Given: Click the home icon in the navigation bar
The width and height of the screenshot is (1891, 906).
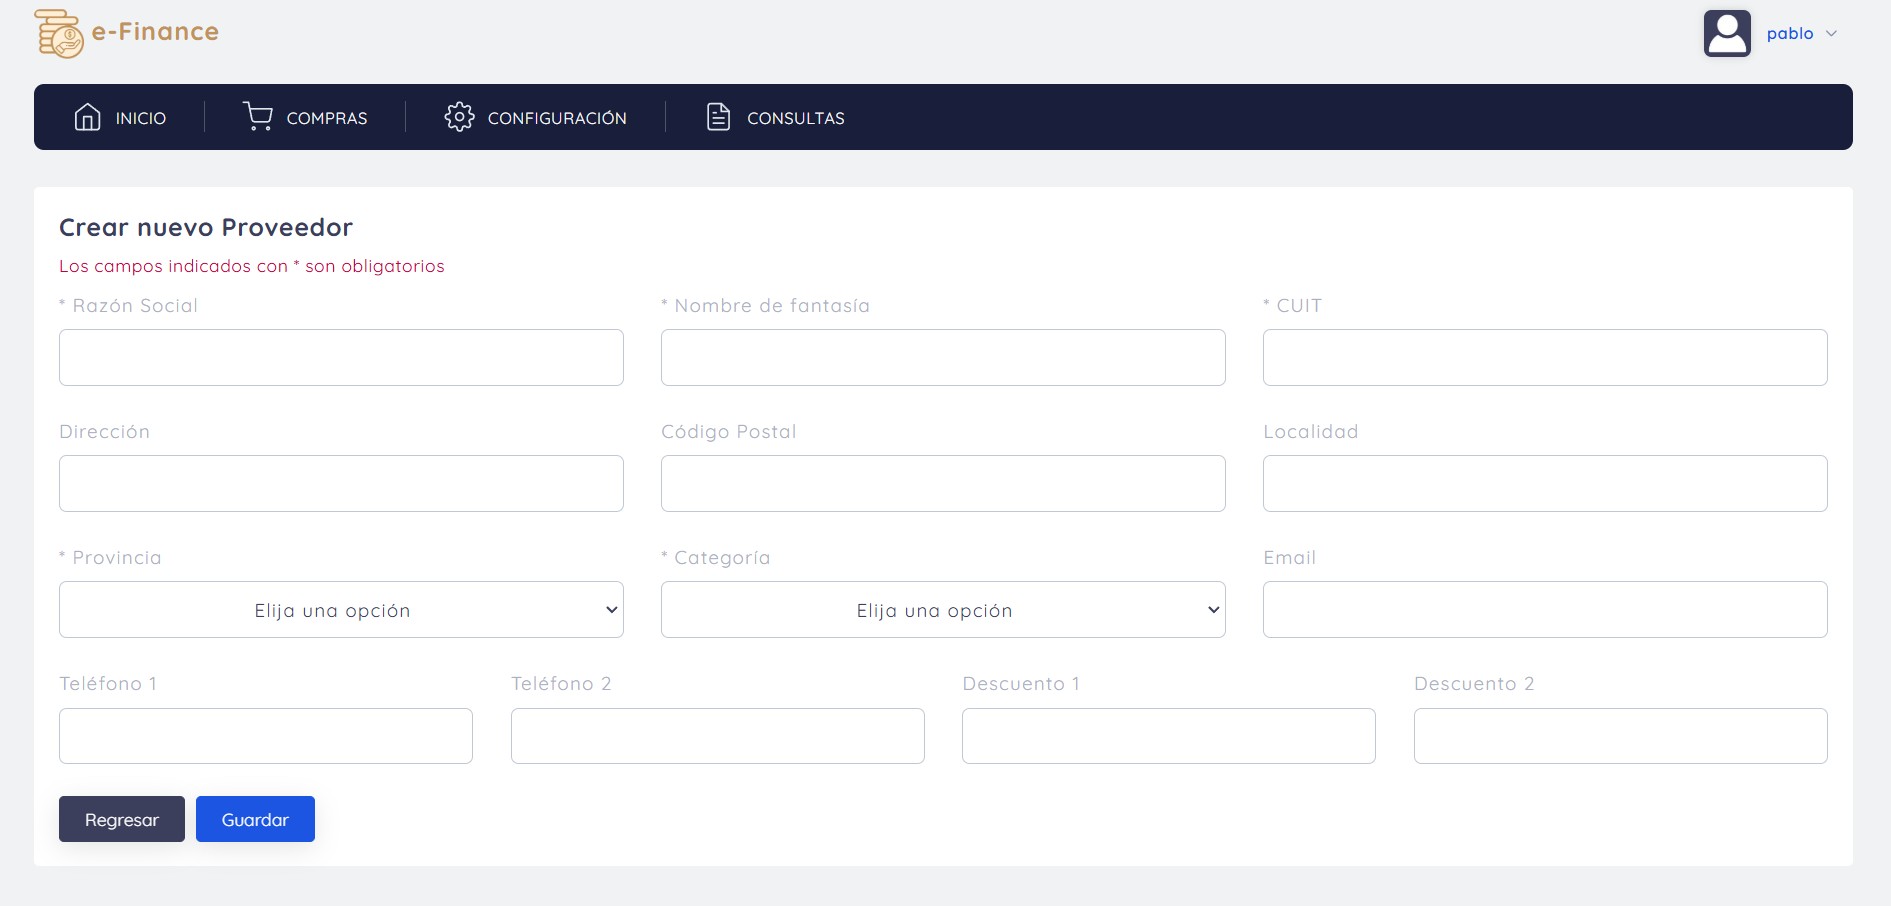Looking at the screenshot, I should coord(87,117).
